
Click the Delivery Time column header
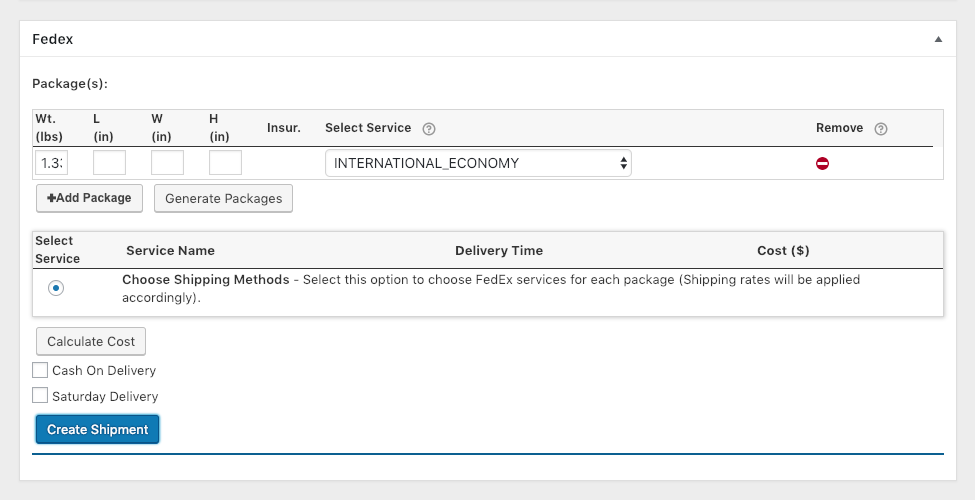point(499,251)
